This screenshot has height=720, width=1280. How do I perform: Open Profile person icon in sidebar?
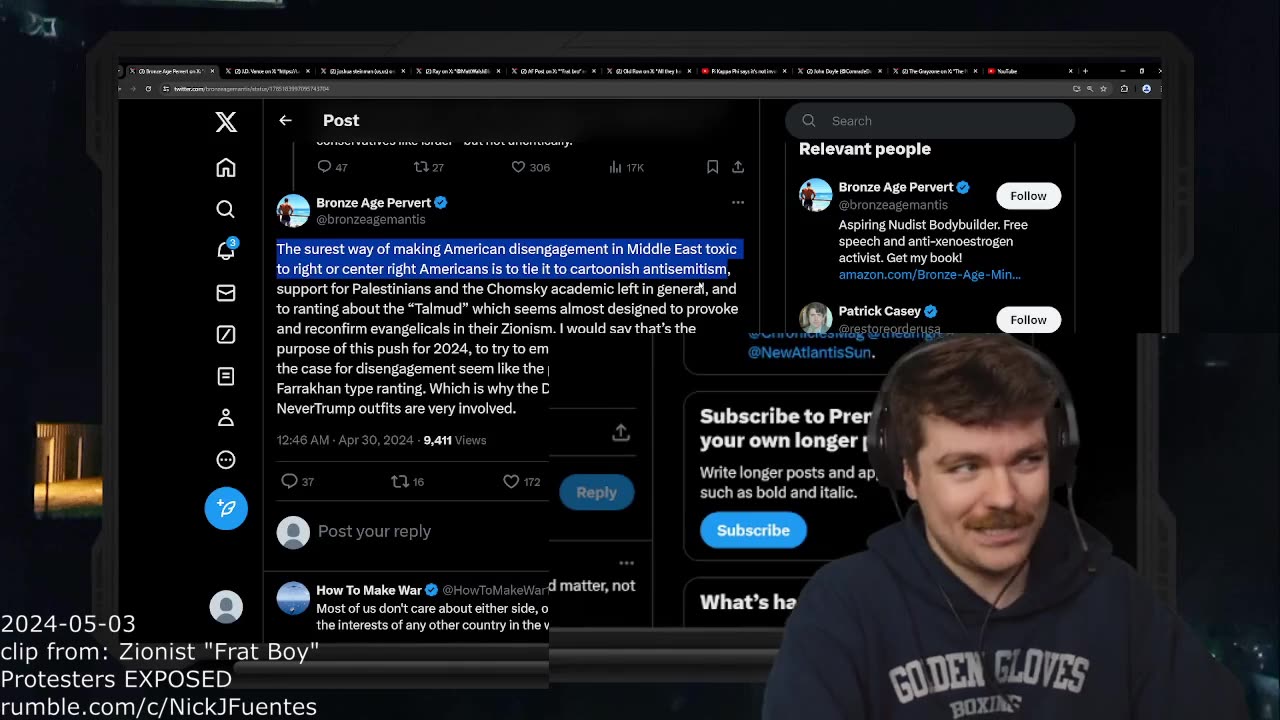click(226, 417)
